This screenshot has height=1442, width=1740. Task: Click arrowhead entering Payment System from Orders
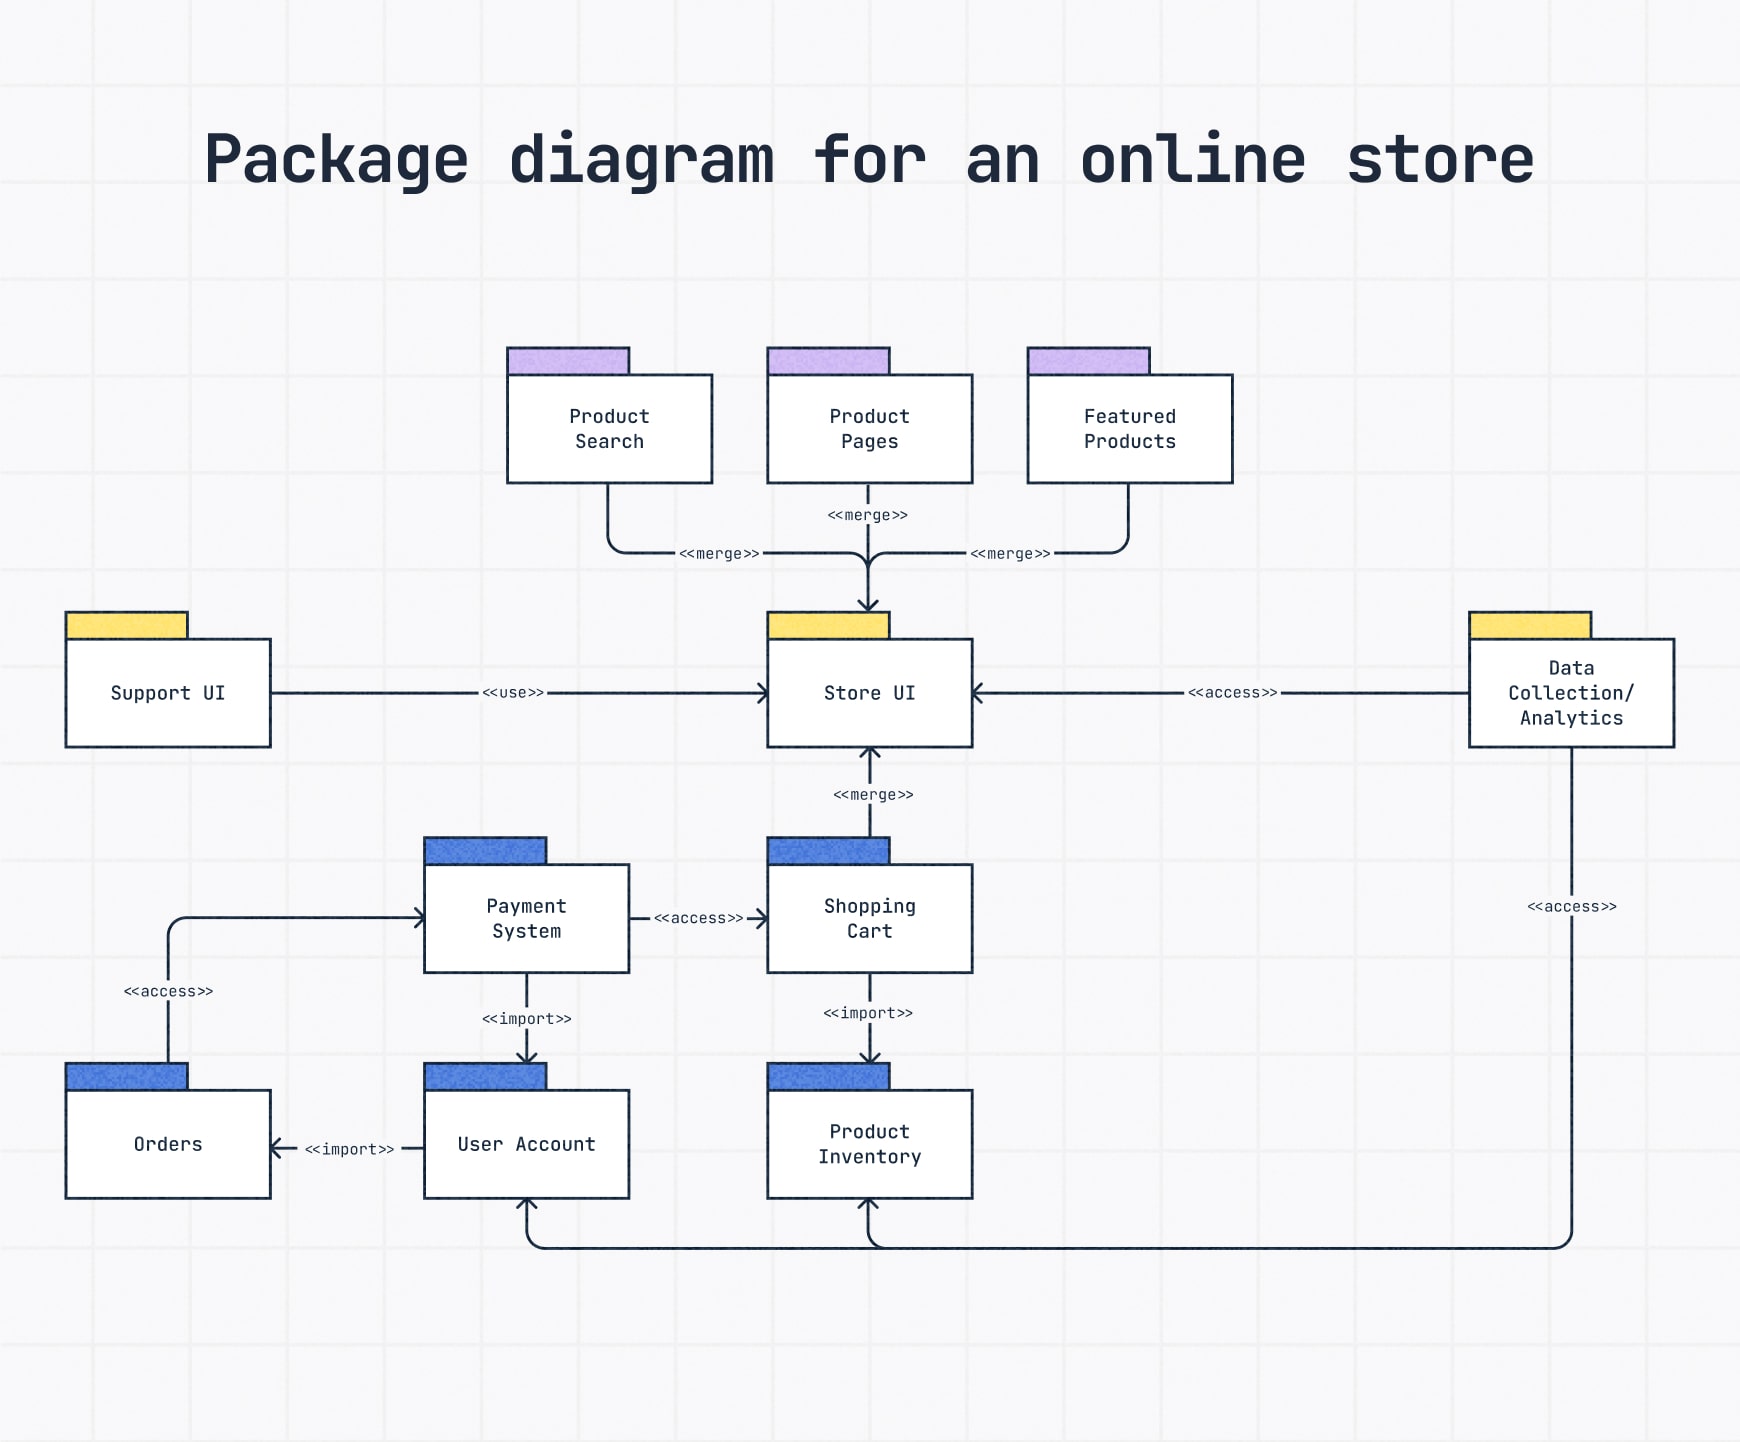click(x=419, y=918)
